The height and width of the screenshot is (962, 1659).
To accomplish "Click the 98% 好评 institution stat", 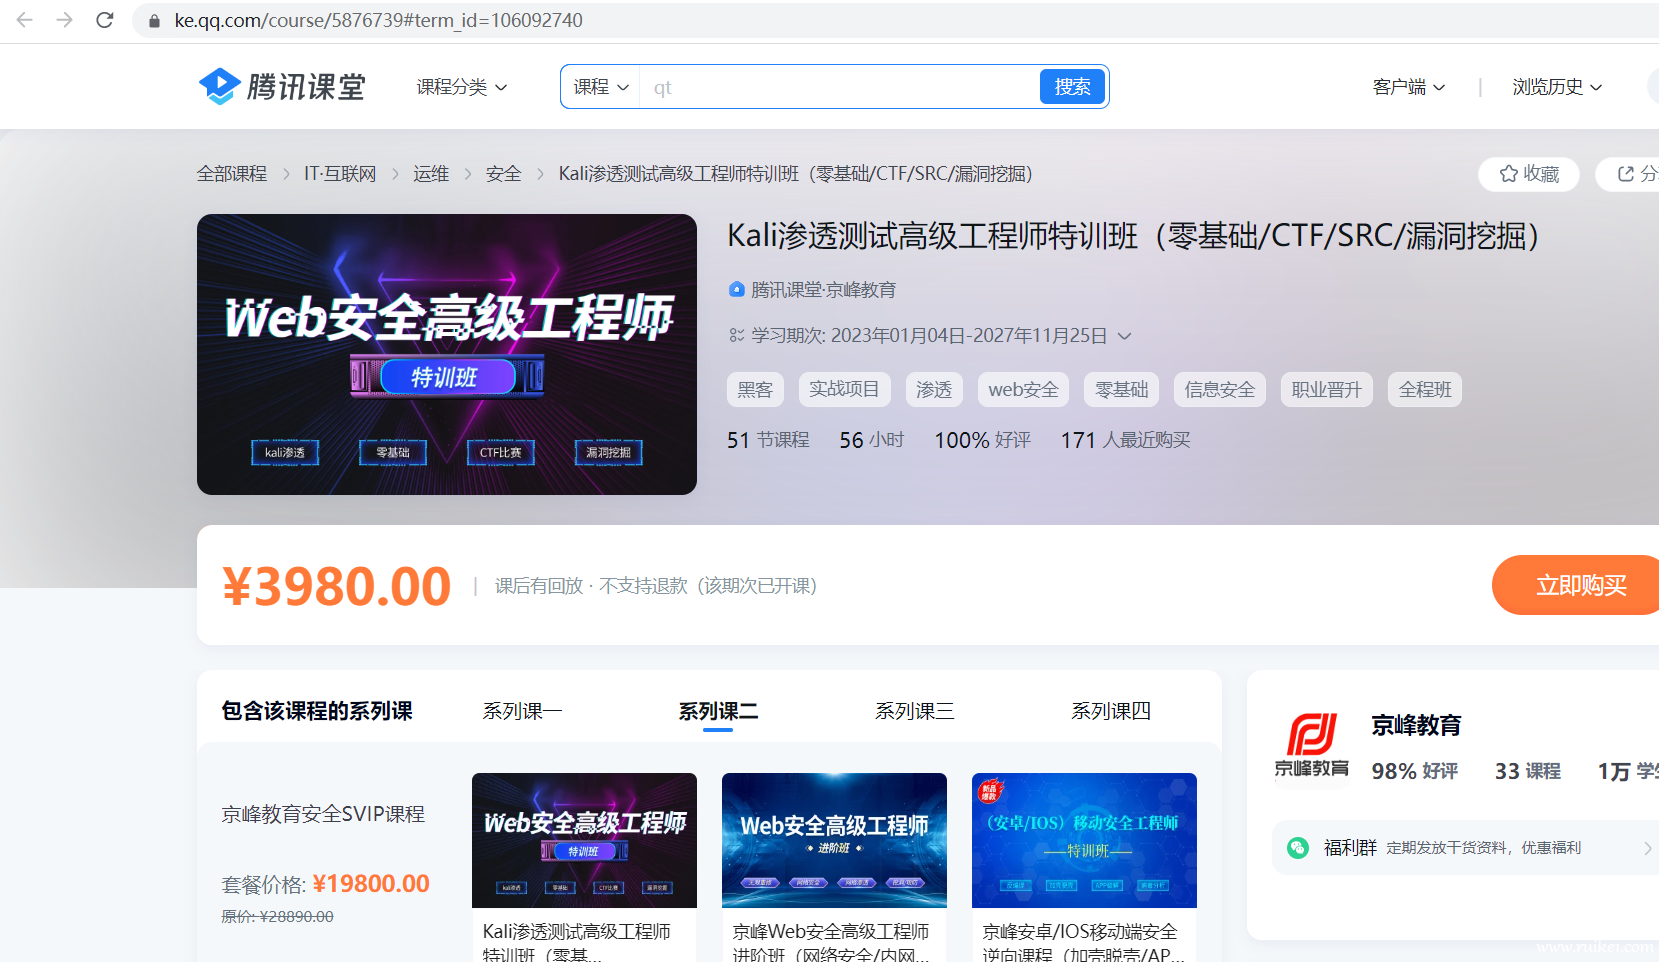I will pos(1414,771).
